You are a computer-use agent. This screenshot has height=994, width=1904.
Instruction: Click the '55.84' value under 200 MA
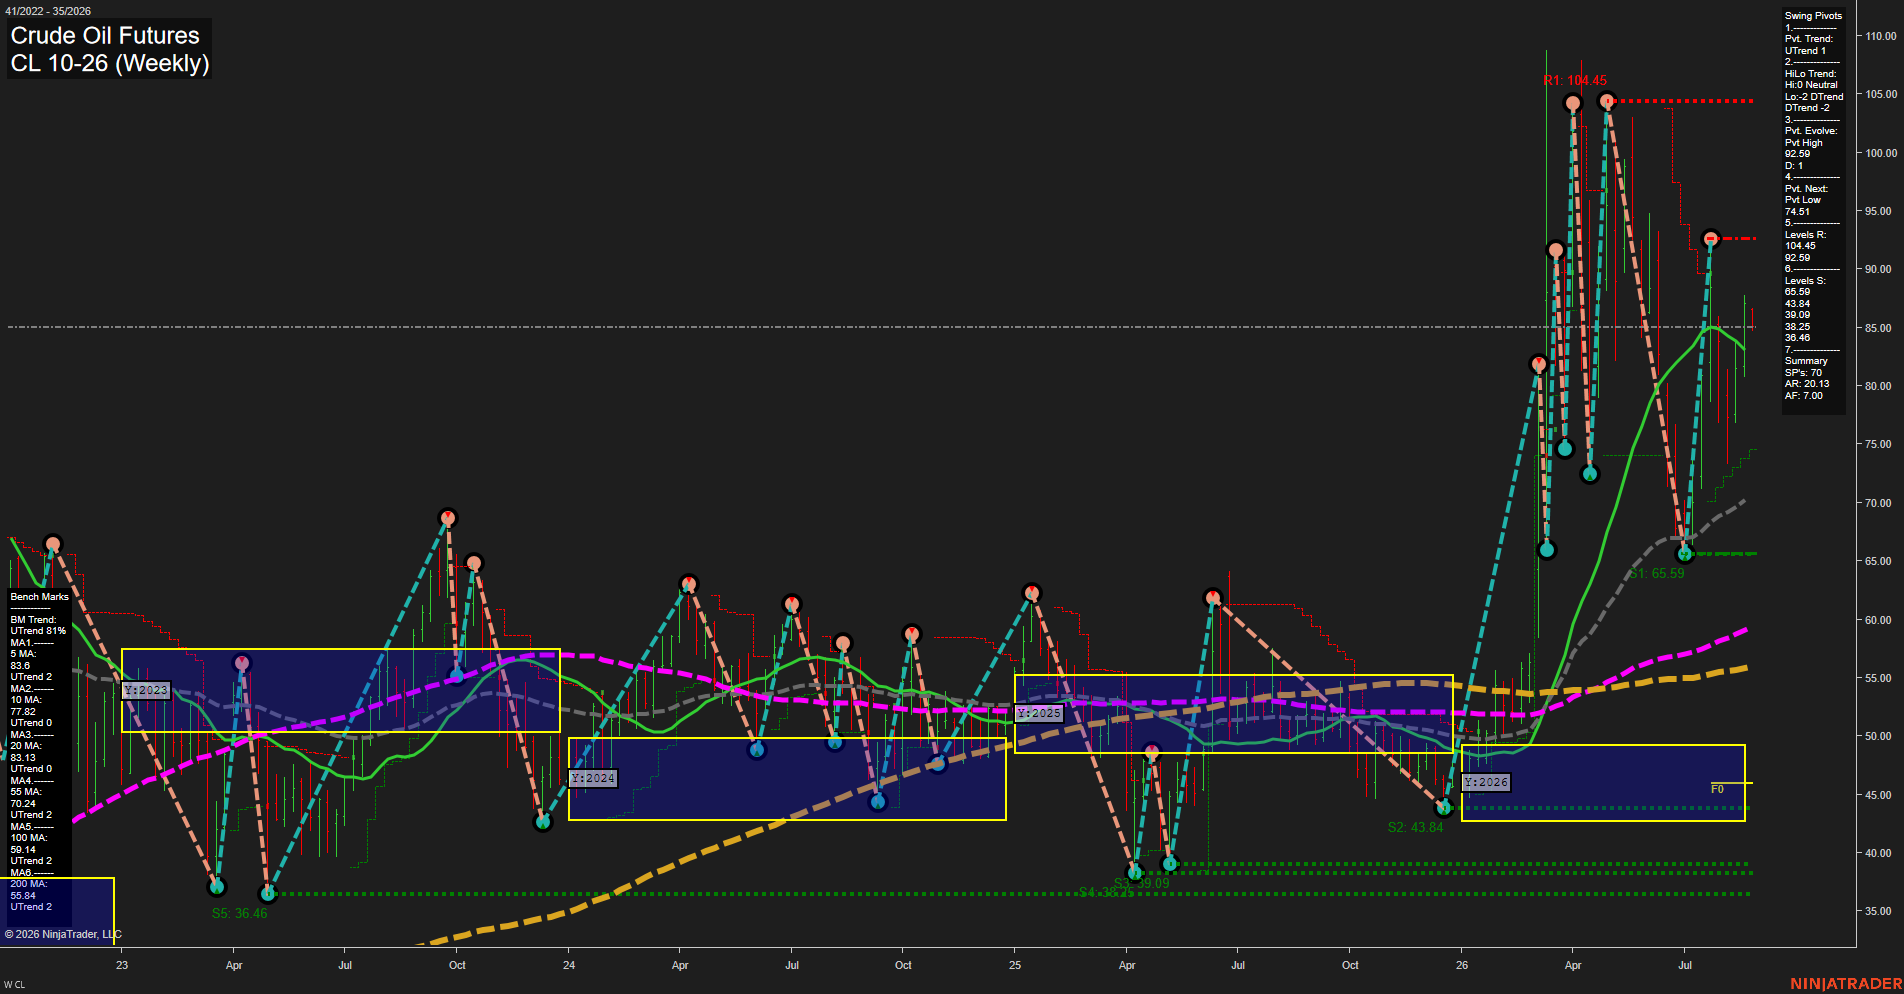pos(23,896)
